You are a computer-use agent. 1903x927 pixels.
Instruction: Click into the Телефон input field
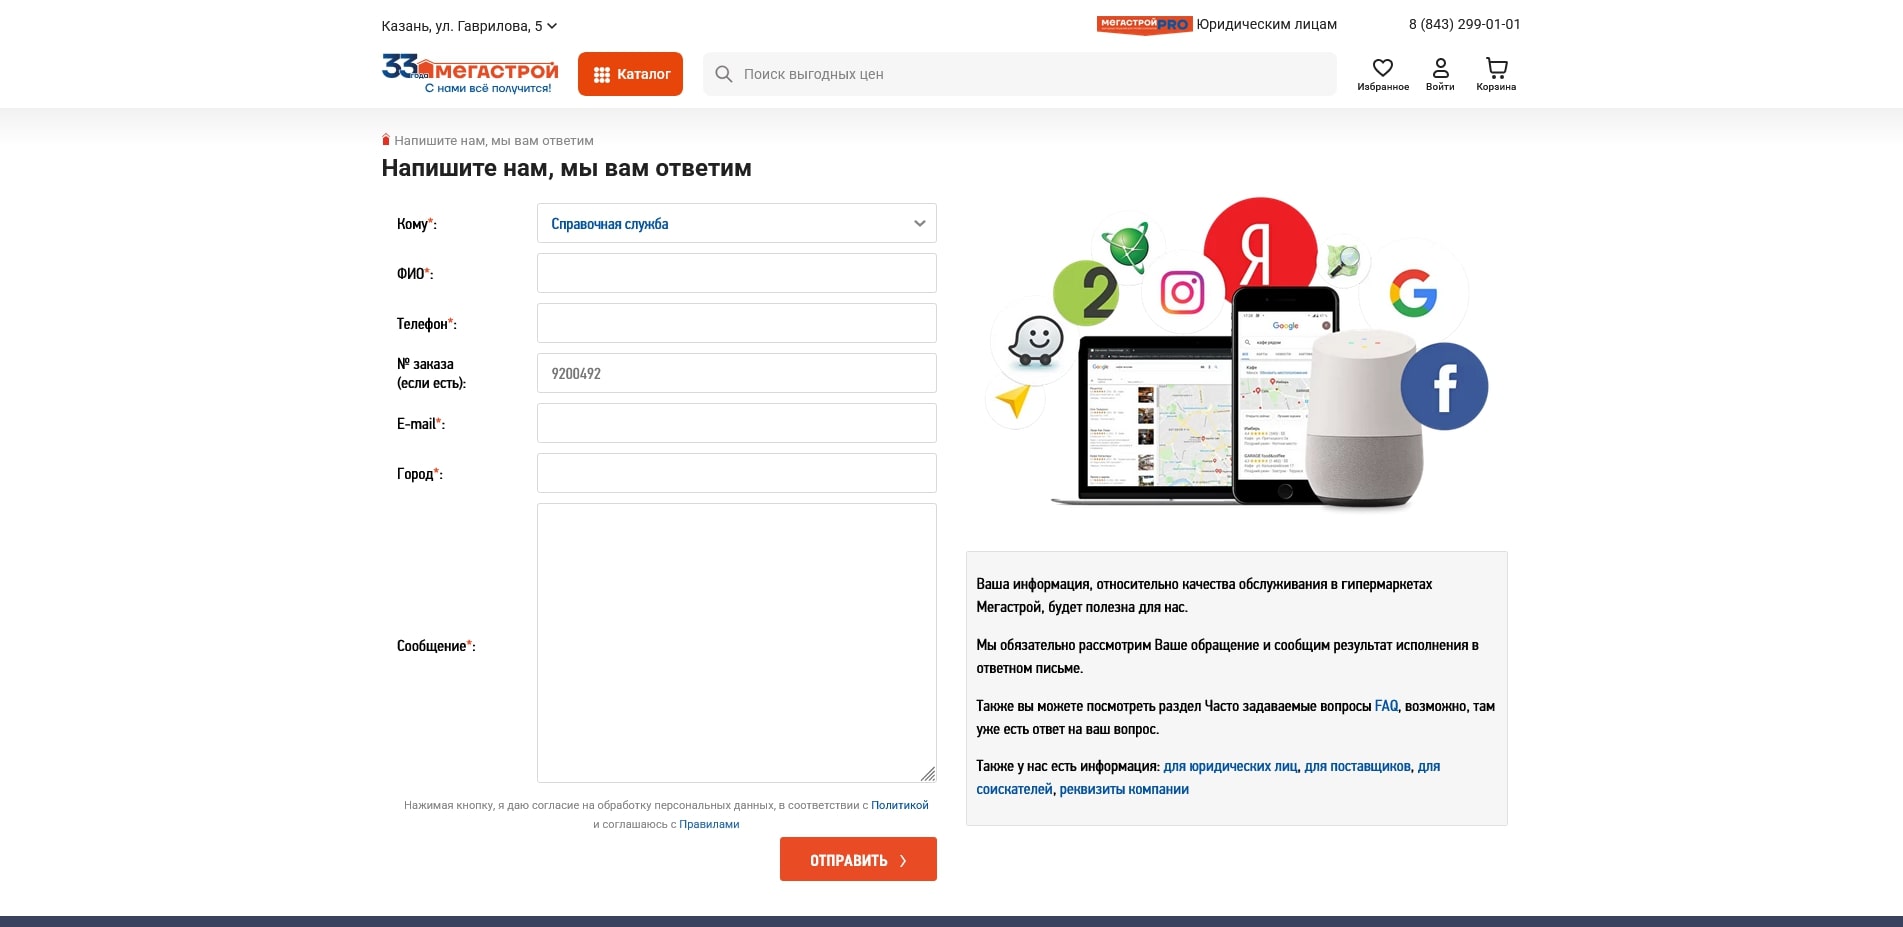coord(736,323)
